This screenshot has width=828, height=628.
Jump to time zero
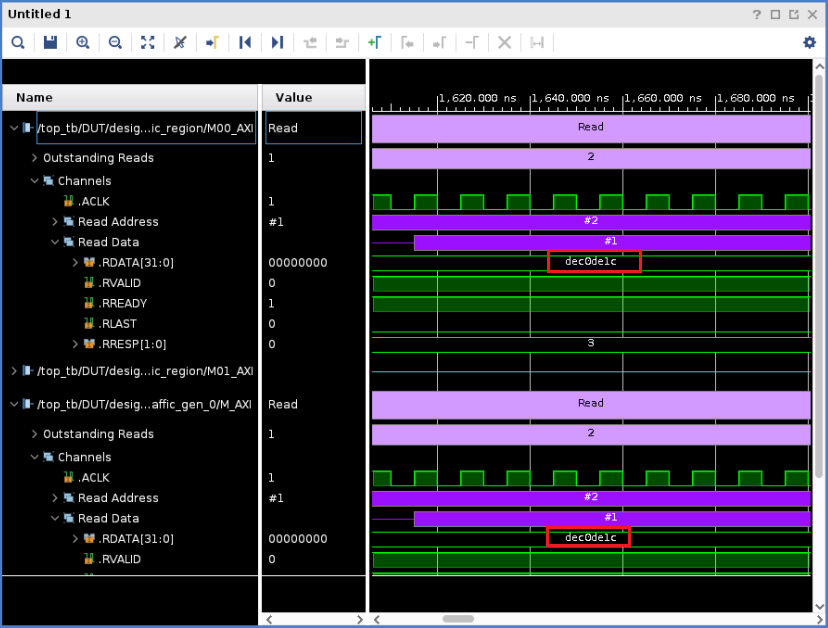pyautogui.click(x=245, y=42)
